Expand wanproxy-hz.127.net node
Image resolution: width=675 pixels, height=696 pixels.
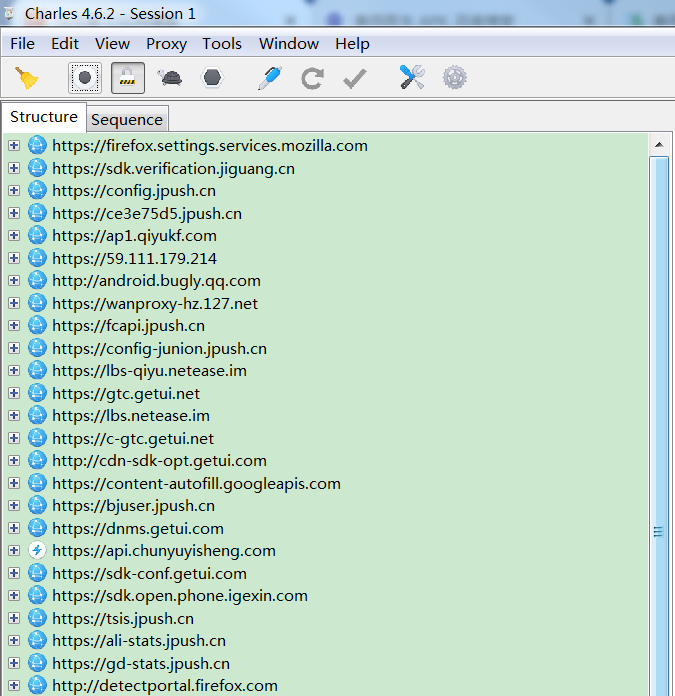[14, 303]
